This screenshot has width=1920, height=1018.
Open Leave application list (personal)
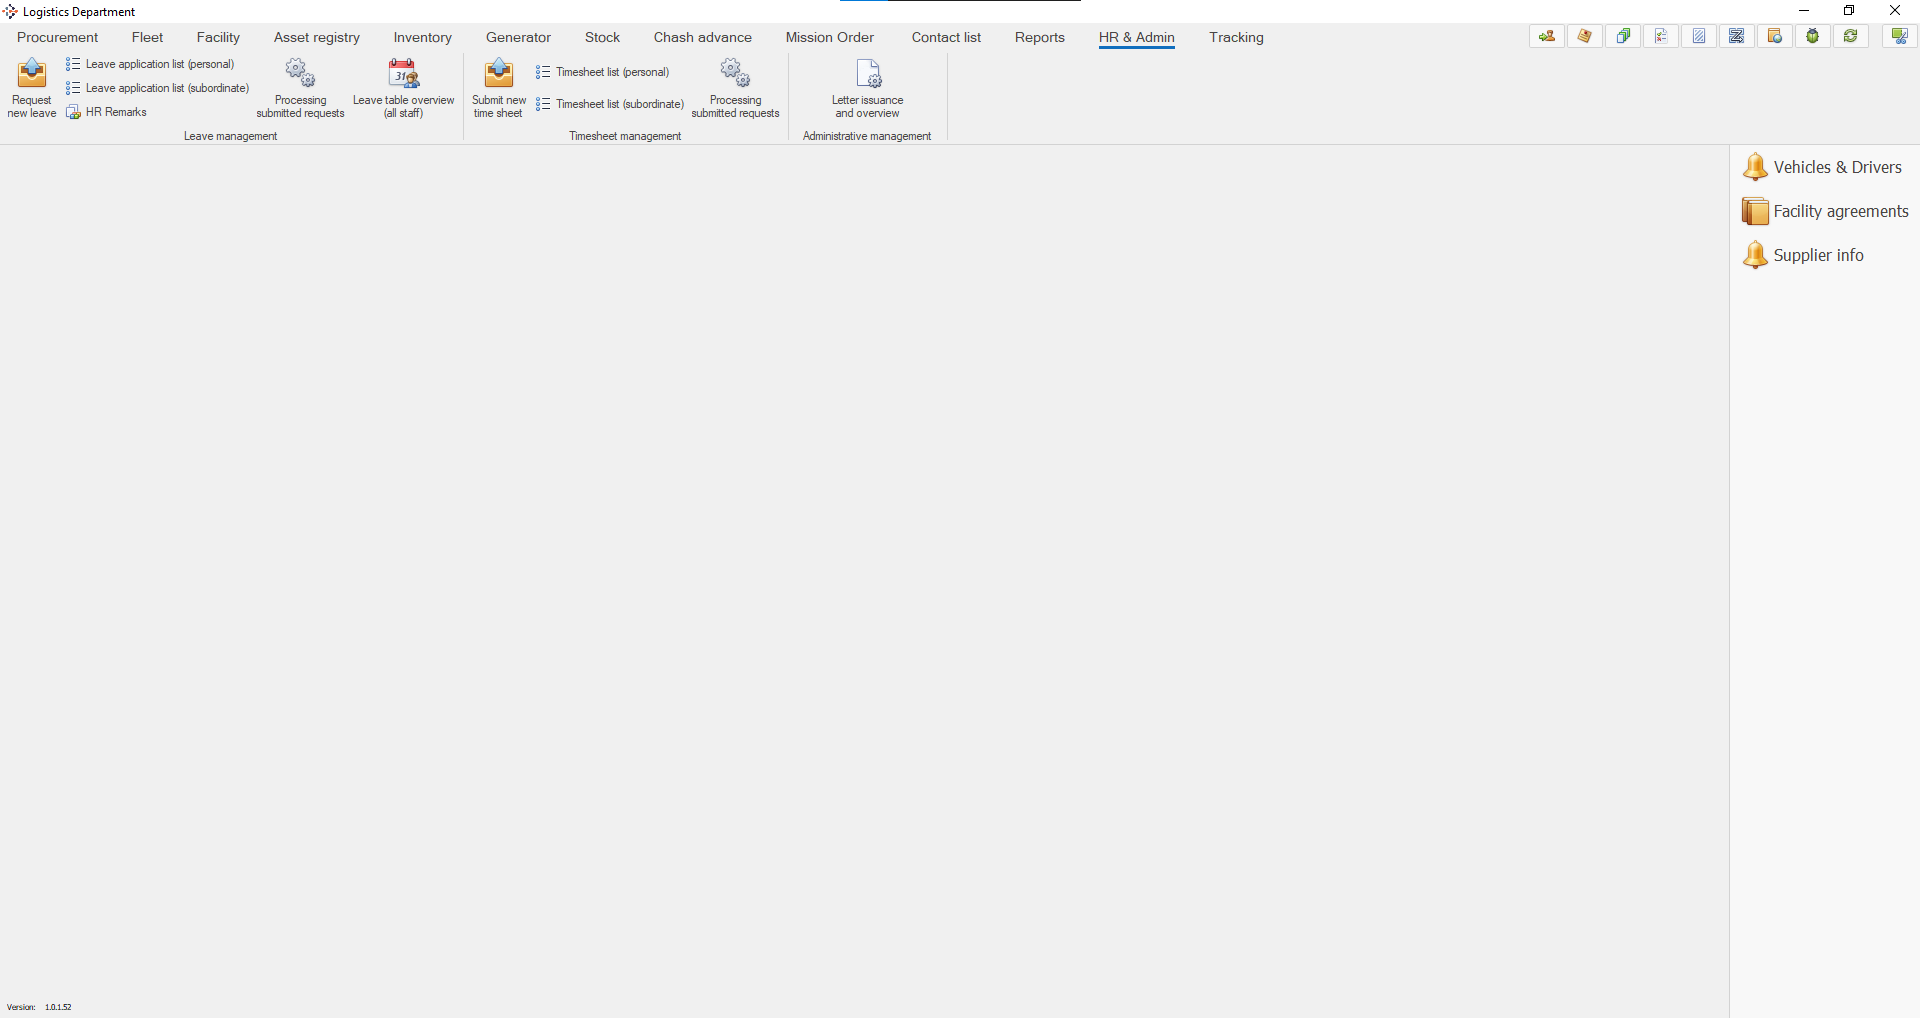[159, 64]
